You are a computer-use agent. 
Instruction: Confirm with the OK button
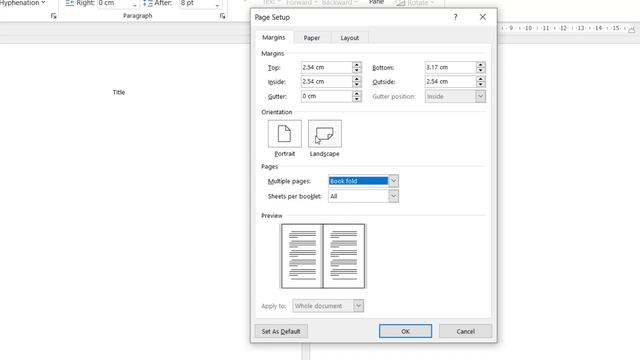(x=405, y=331)
